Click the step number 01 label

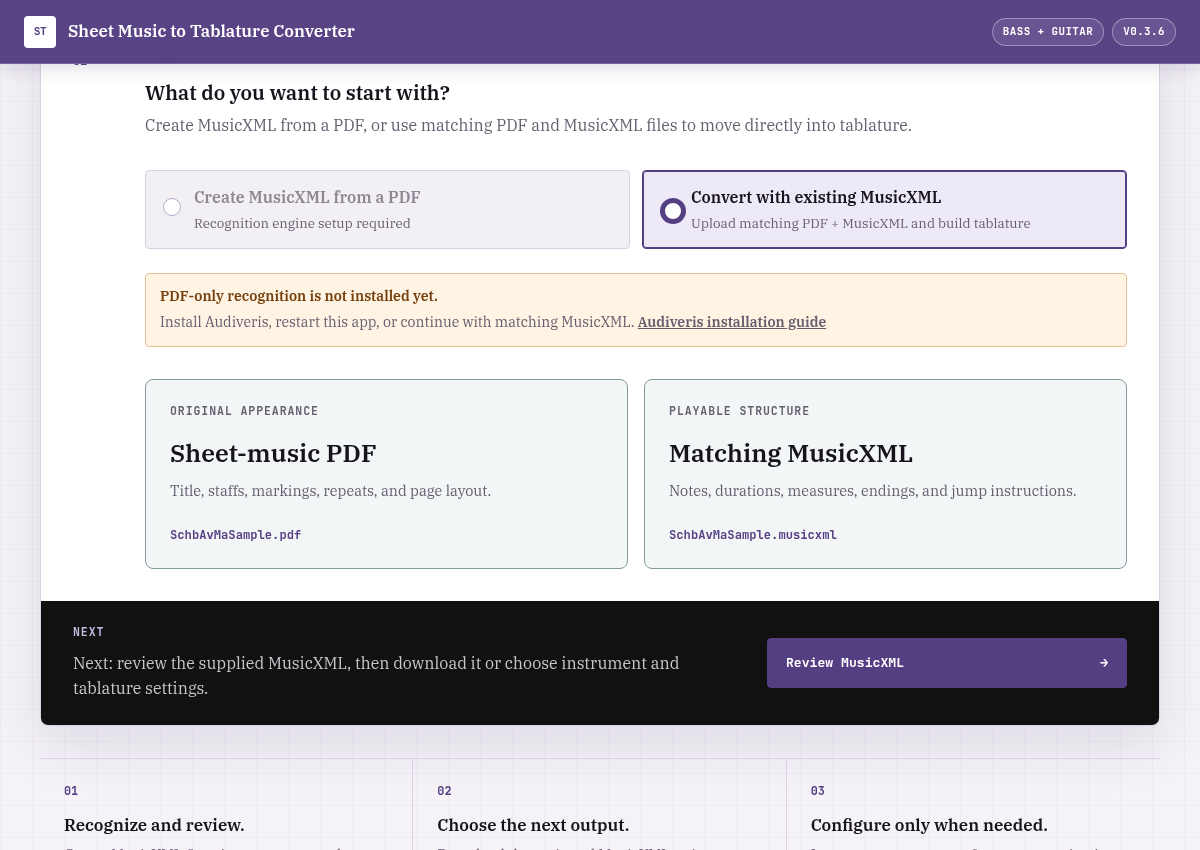pyautogui.click(x=71, y=791)
